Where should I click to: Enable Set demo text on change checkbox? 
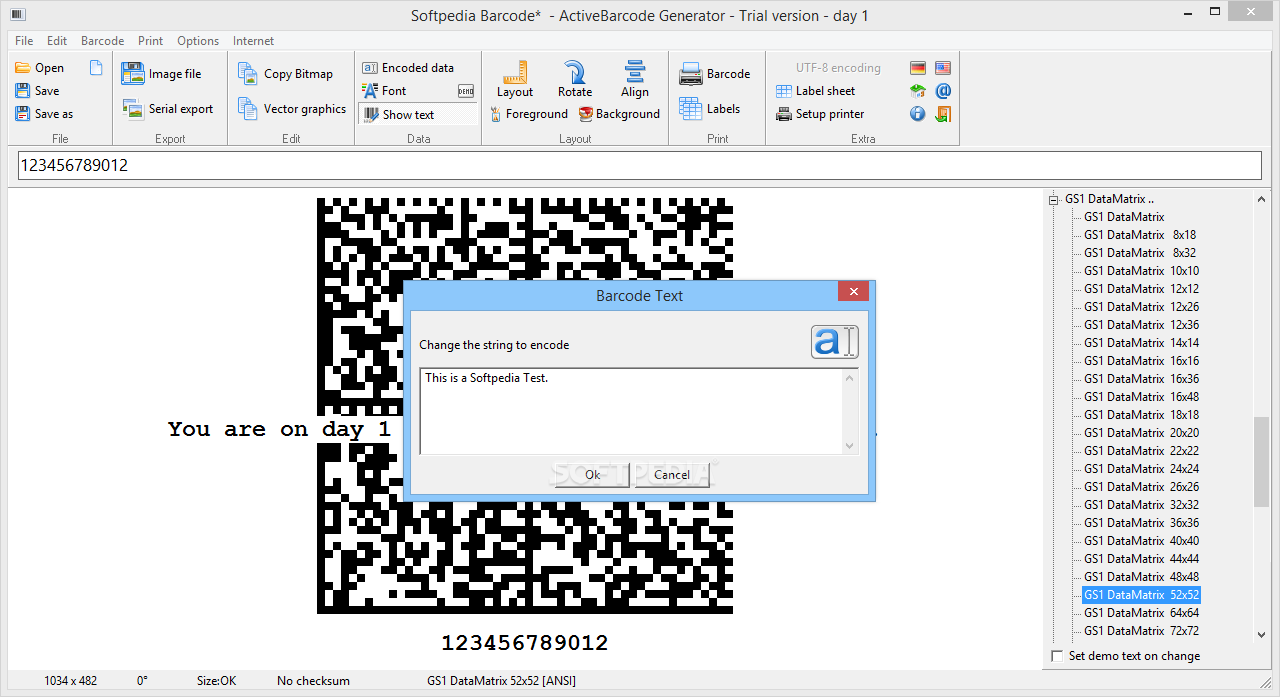tap(1058, 656)
